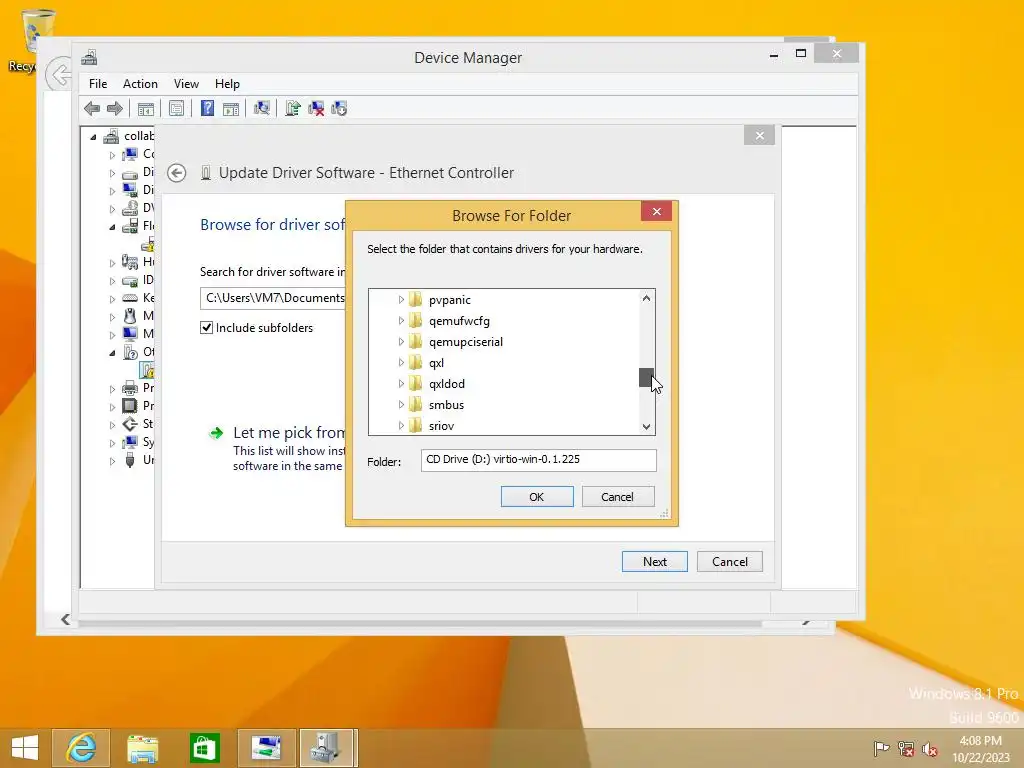
Task: Click the blue question mark Help toolbar icon
Action: pos(207,108)
